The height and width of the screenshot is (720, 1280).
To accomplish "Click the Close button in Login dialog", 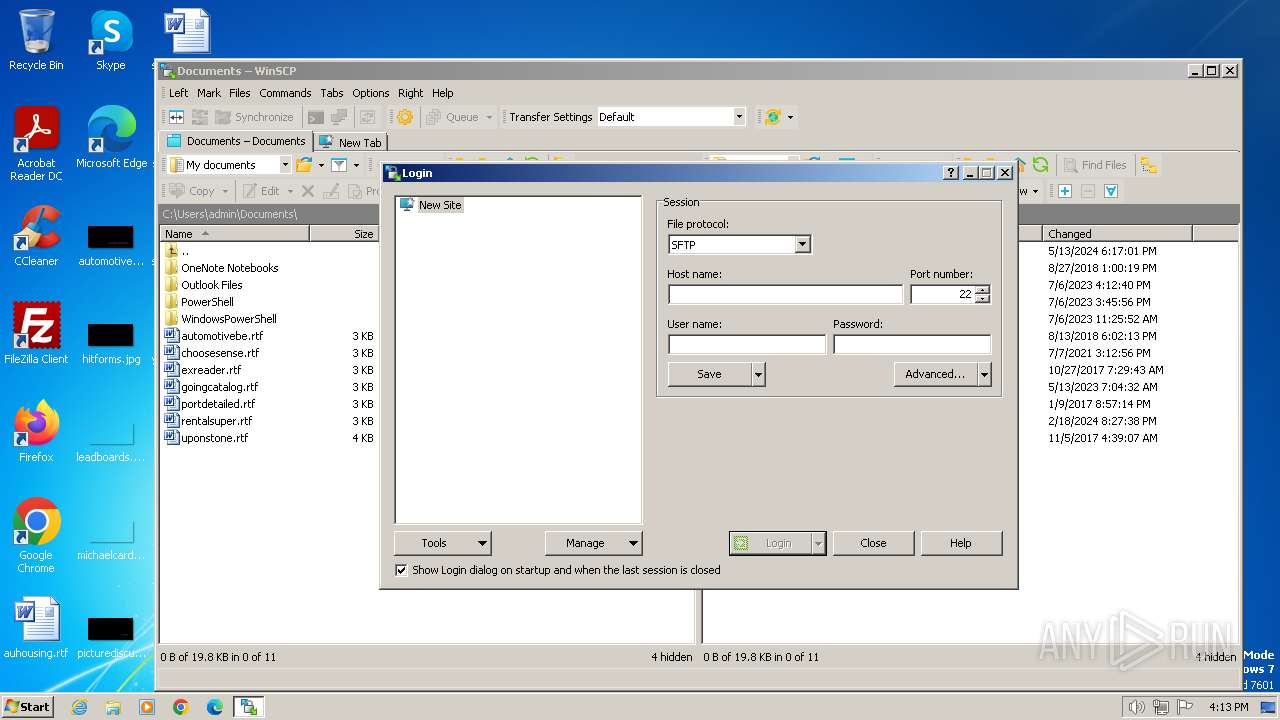I will click(x=873, y=543).
